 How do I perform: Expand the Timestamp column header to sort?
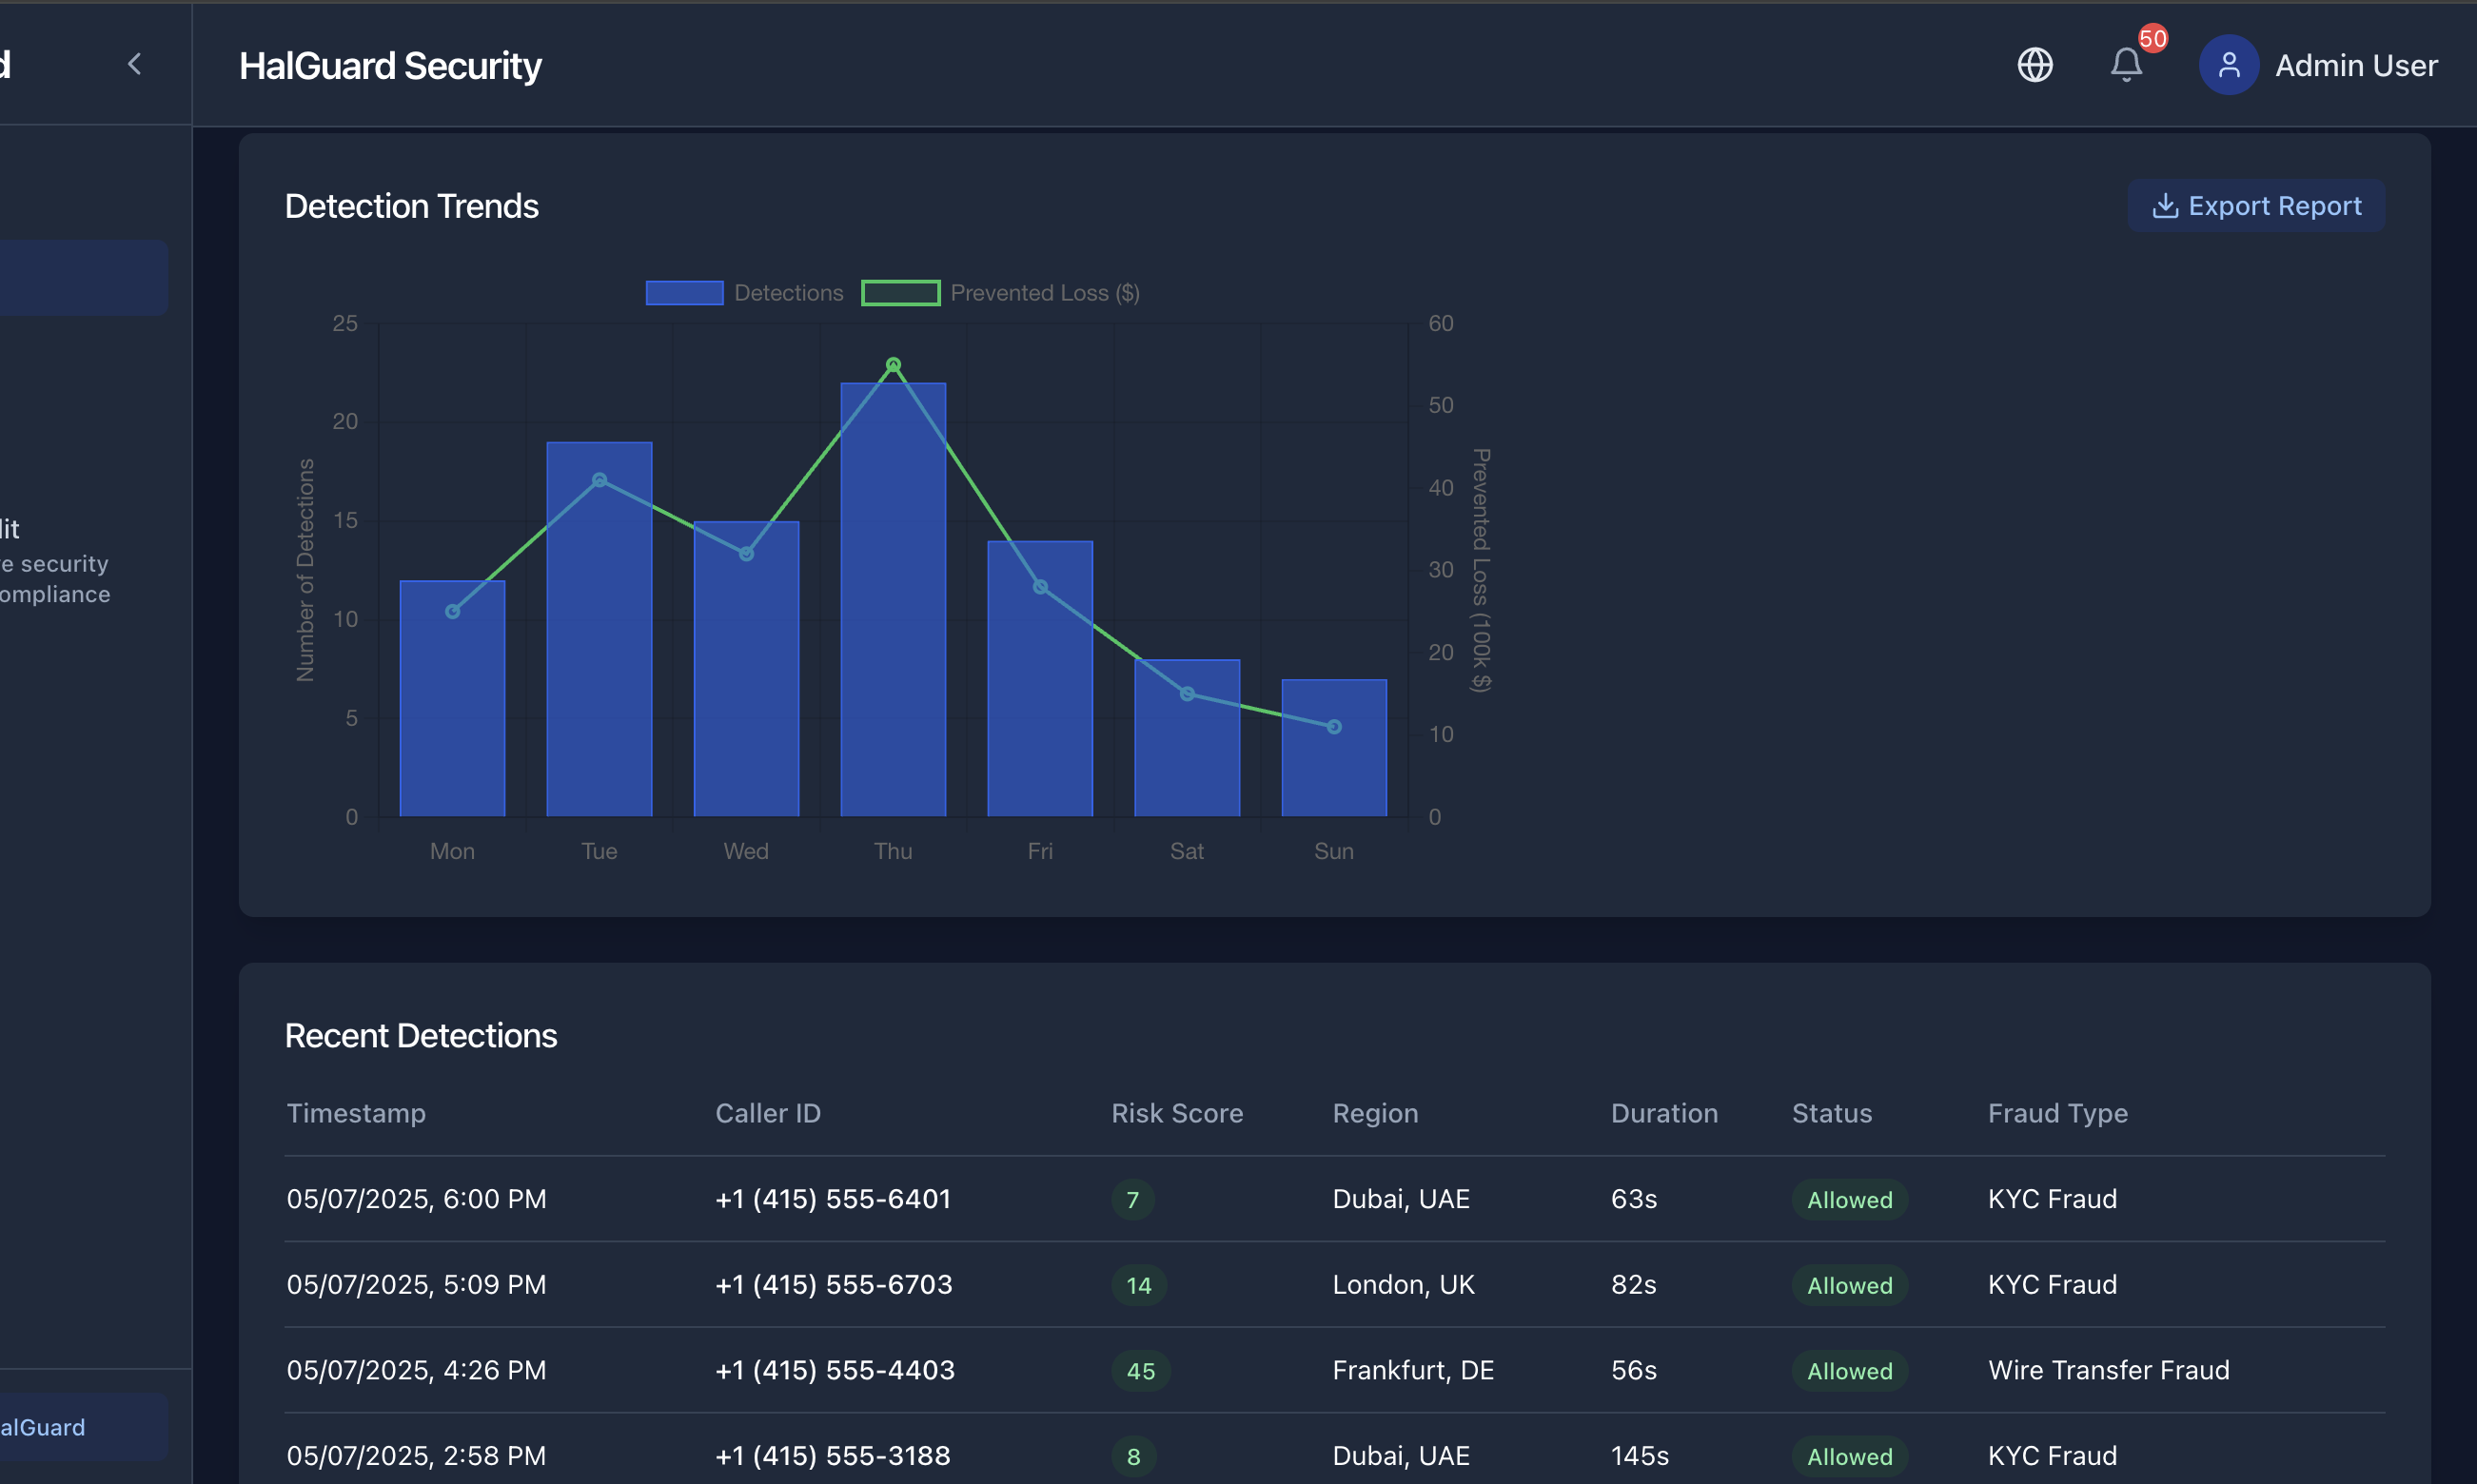click(356, 1113)
